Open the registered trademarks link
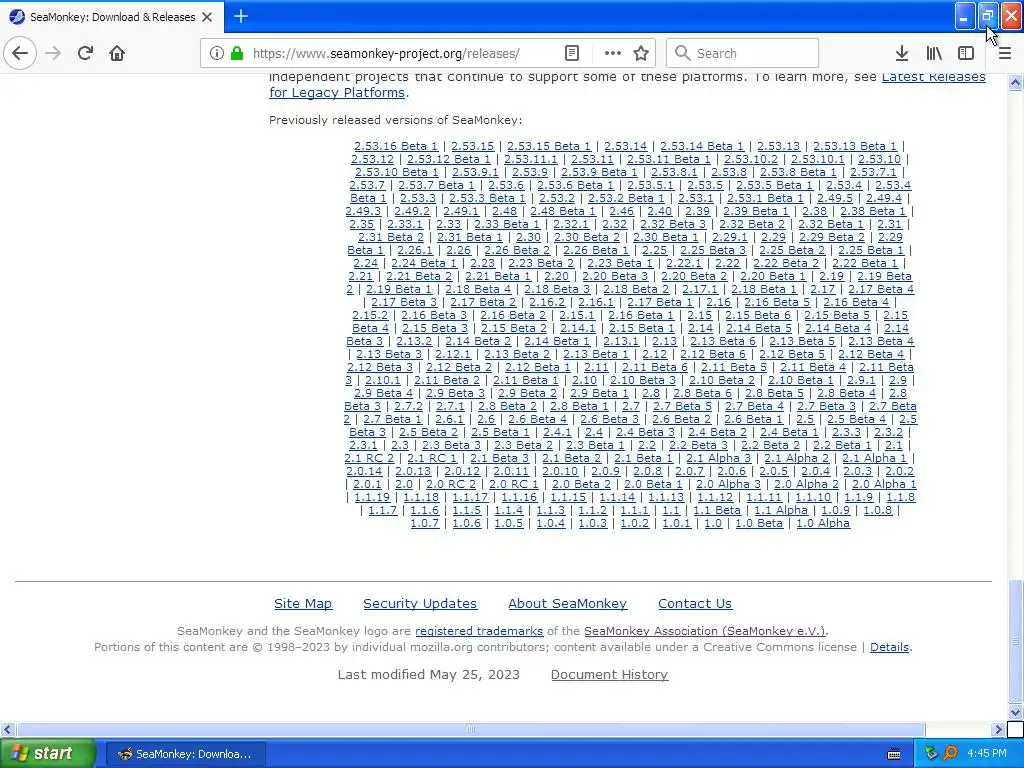This screenshot has height=768, width=1024. pos(479,632)
